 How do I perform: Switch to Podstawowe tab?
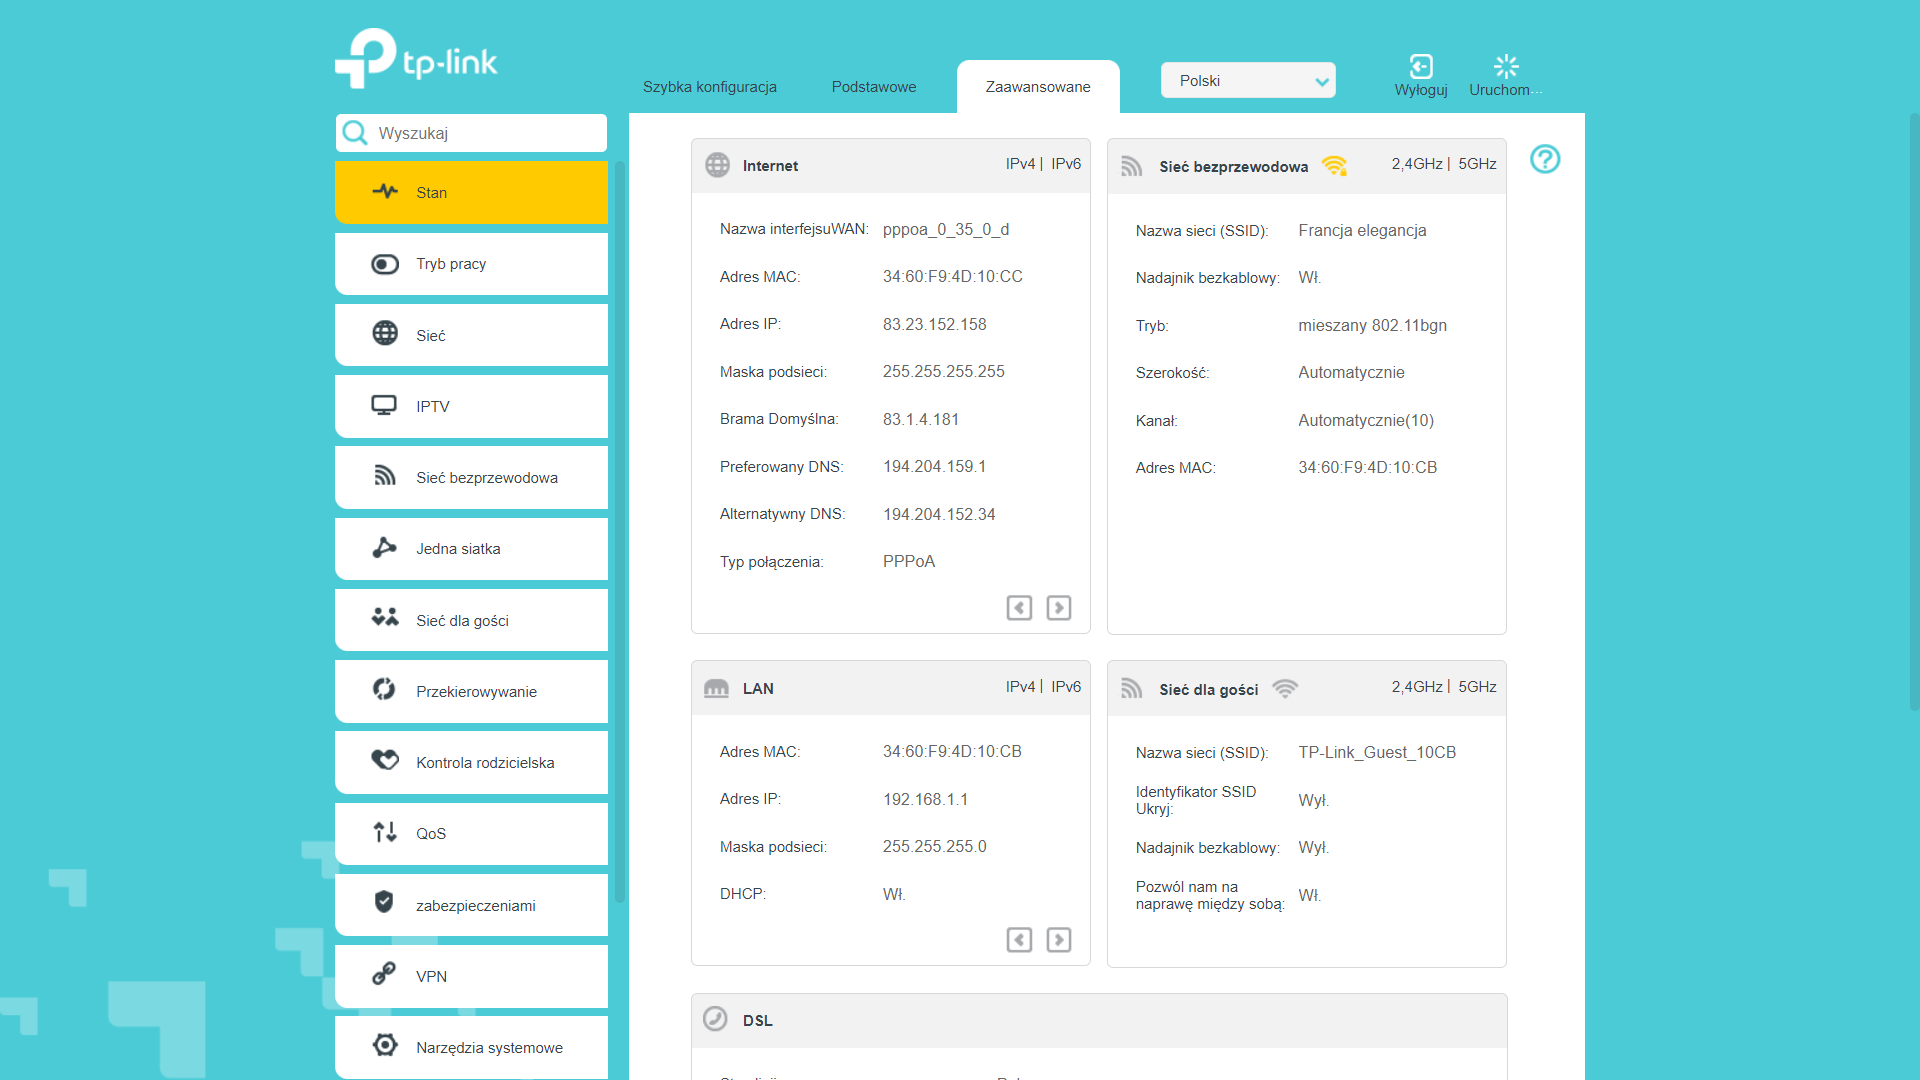tap(874, 87)
